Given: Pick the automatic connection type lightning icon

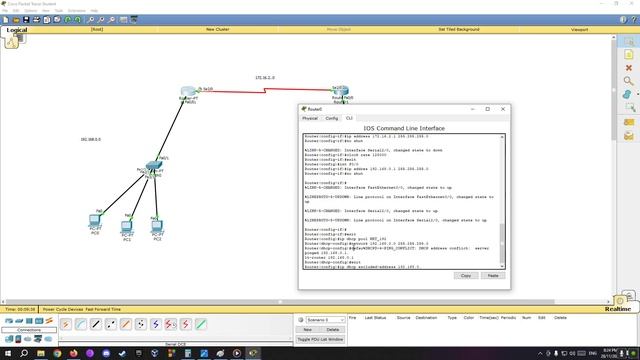Looking at the screenshot, I should 66,324.
